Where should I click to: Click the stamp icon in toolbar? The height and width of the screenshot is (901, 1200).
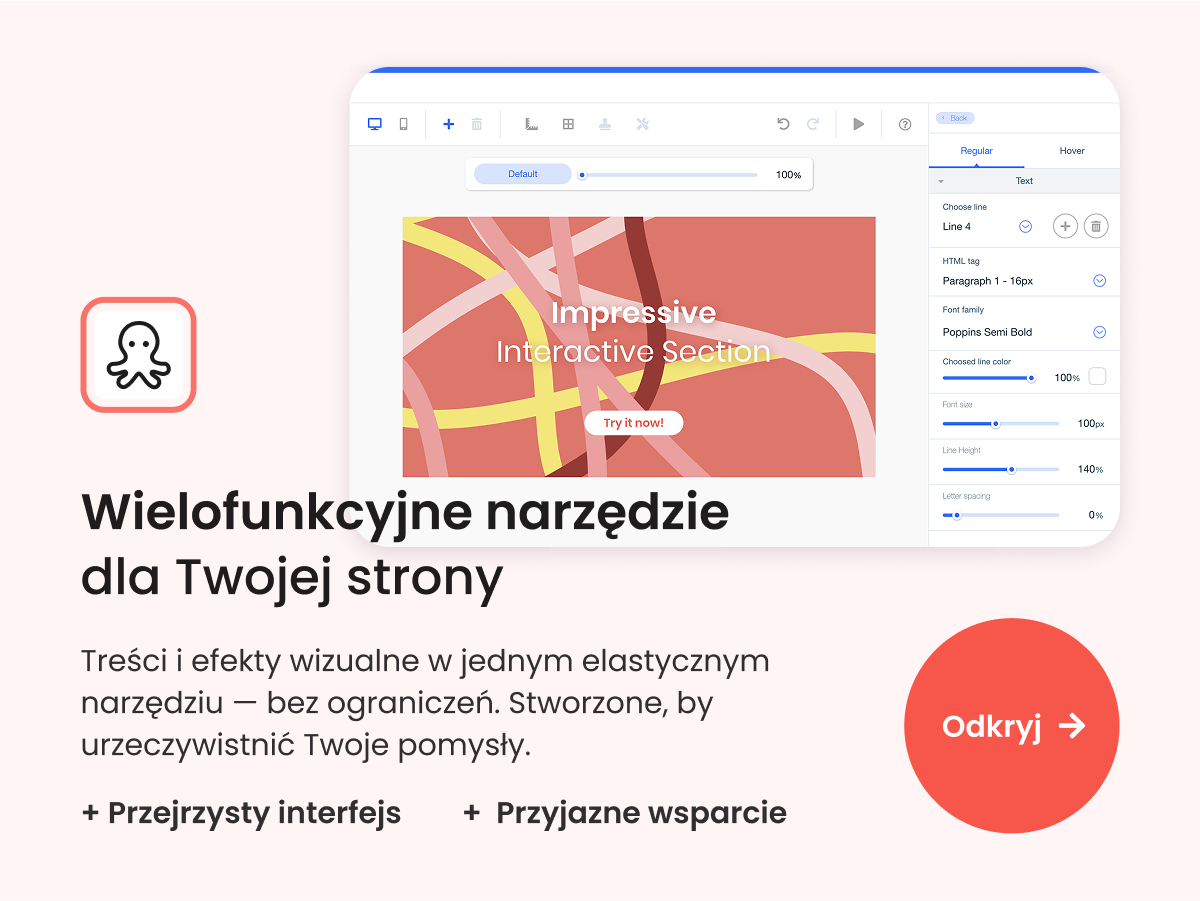tap(605, 124)
